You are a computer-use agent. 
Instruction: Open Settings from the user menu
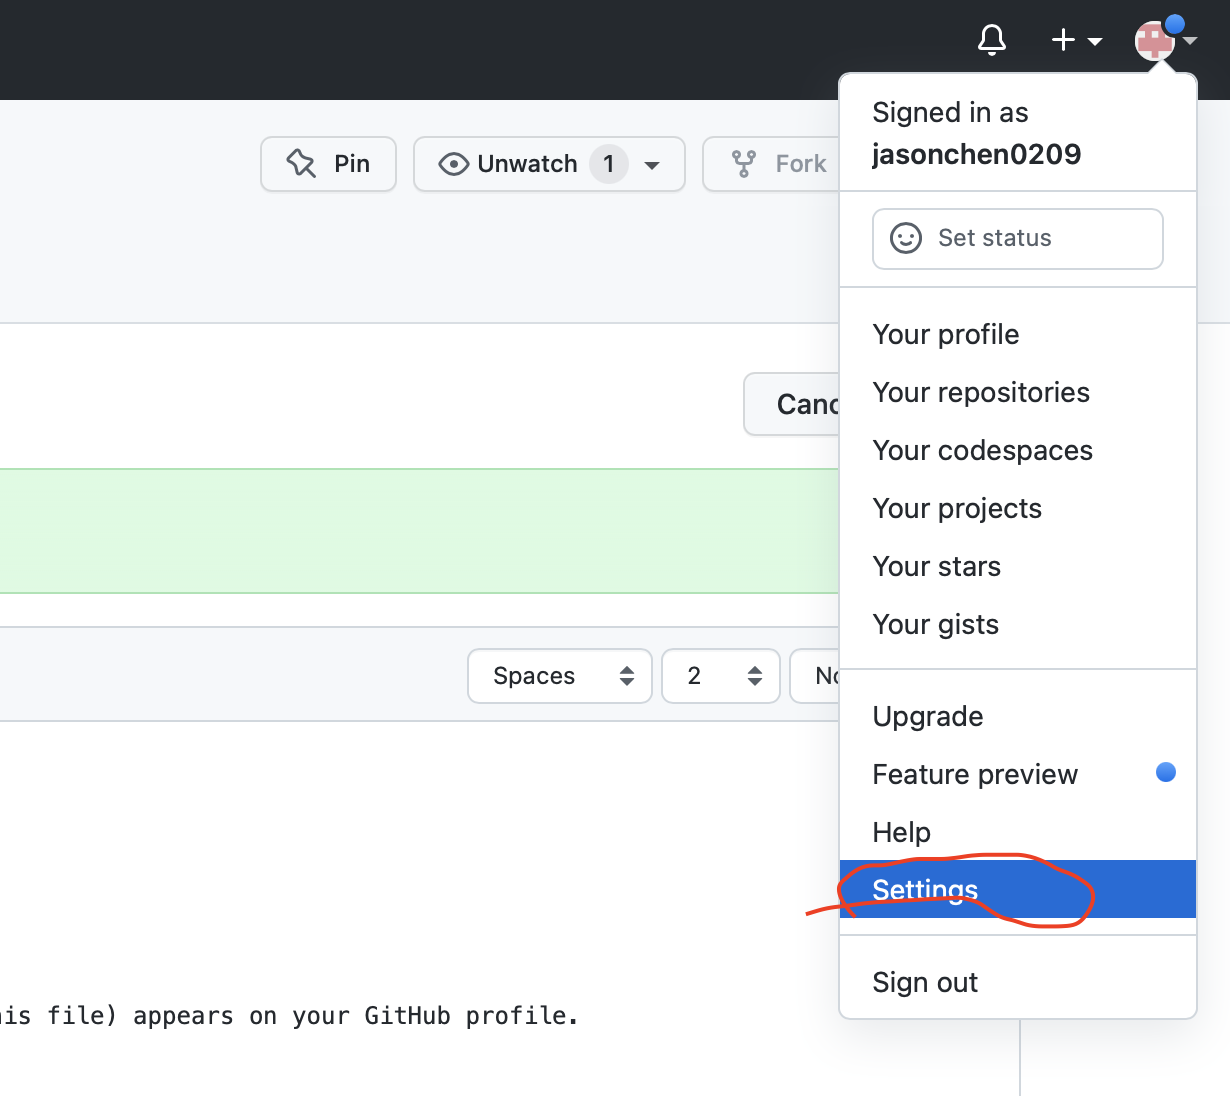click(x=925, y=889)
